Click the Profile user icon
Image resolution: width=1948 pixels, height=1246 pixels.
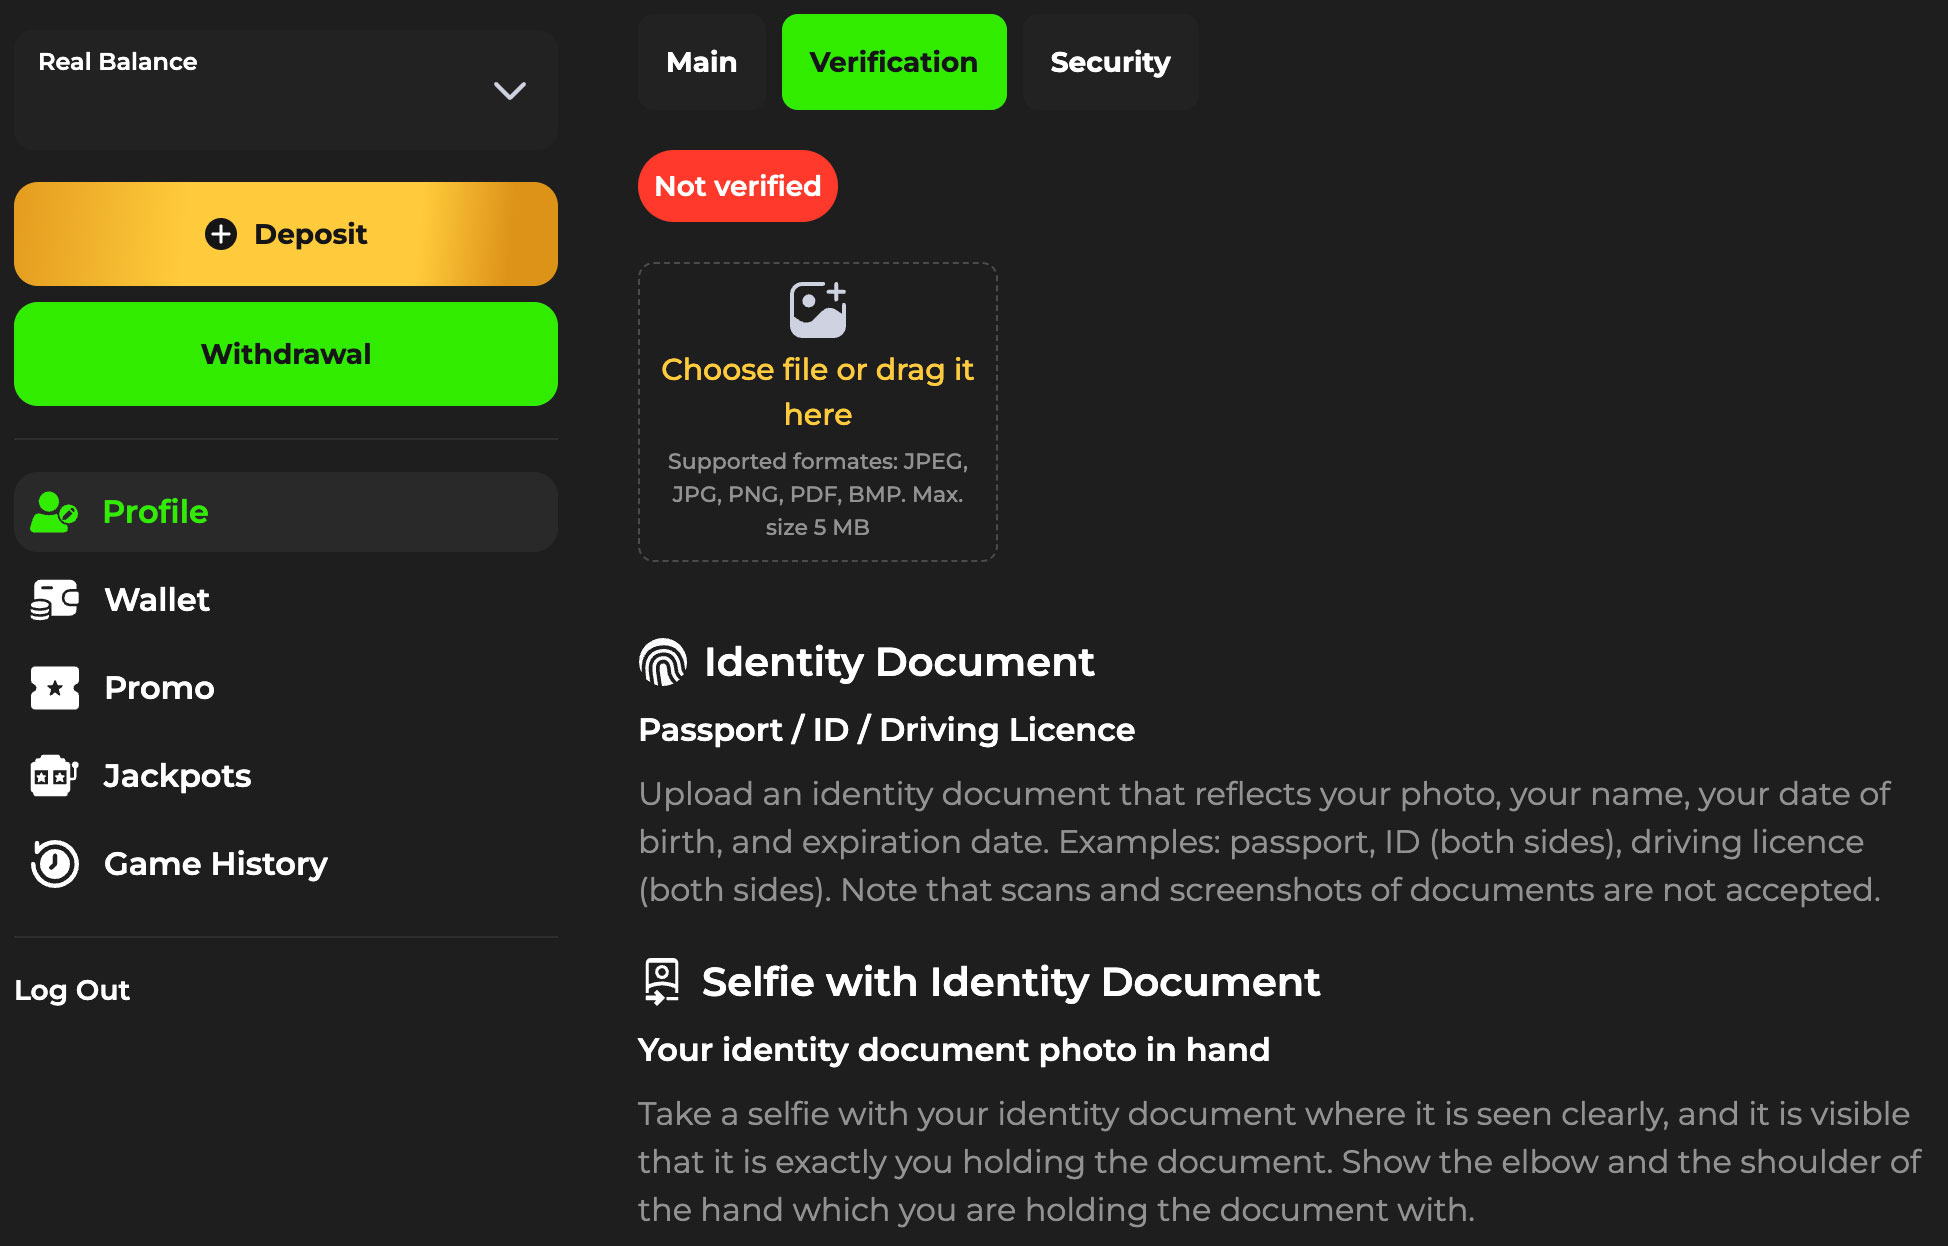[54, 512]
